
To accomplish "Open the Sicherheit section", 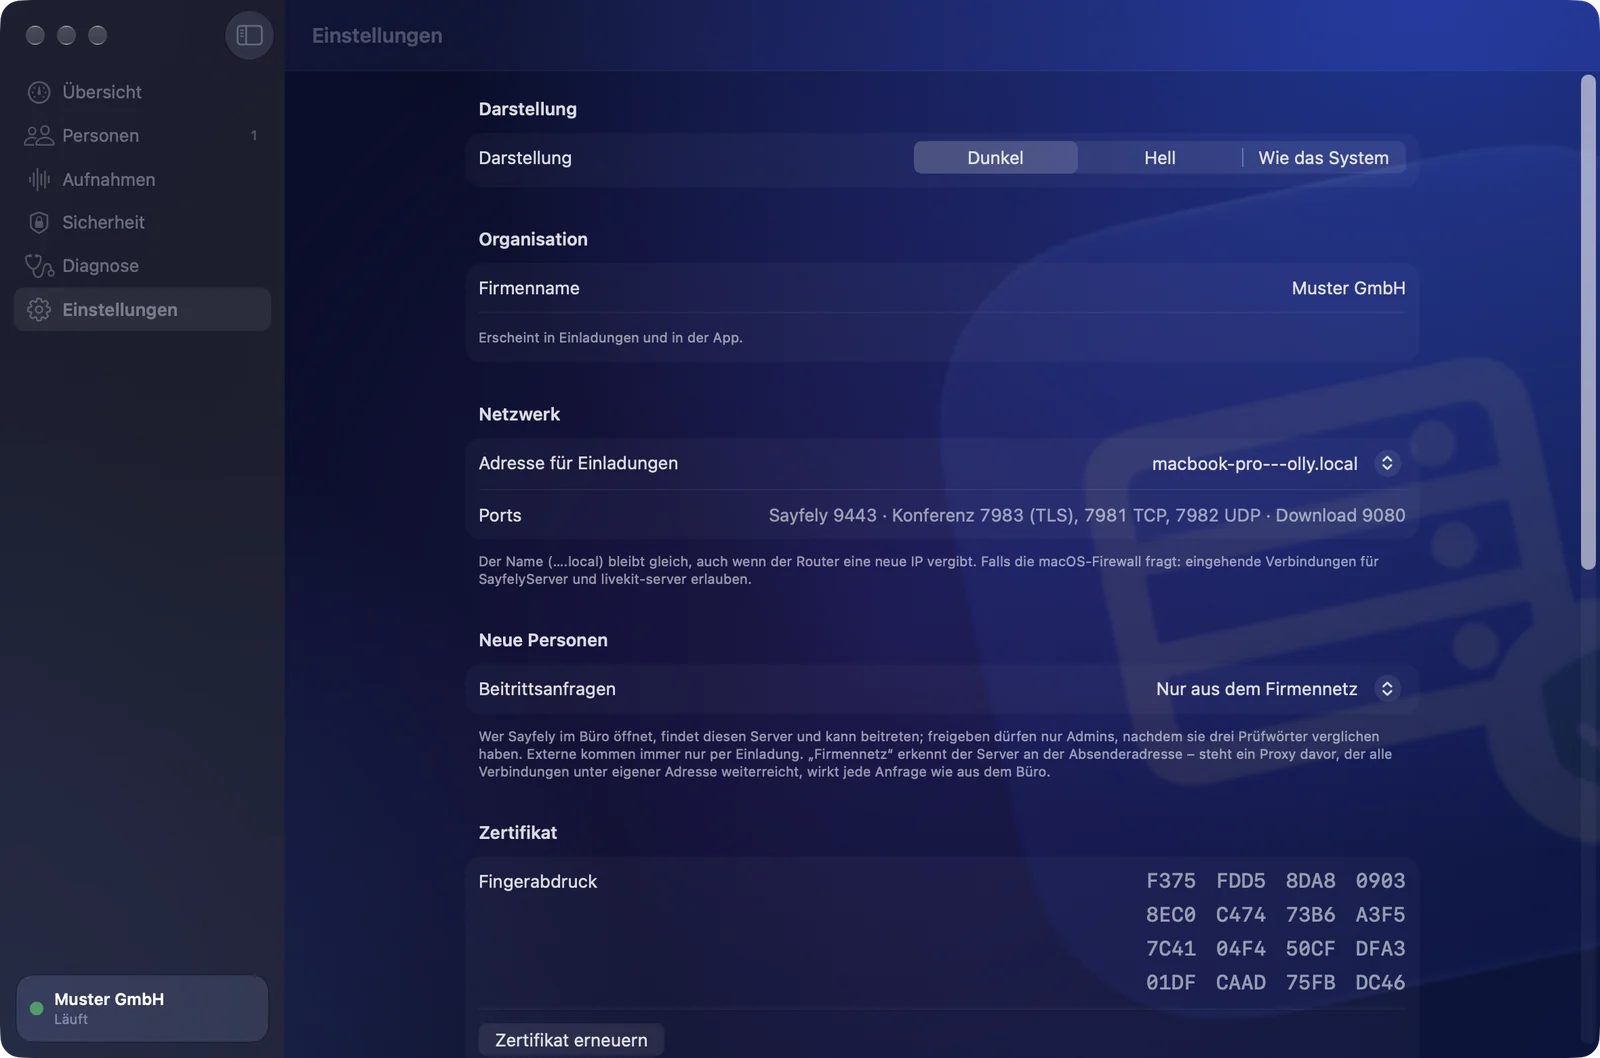I will (x=142, y=222).
